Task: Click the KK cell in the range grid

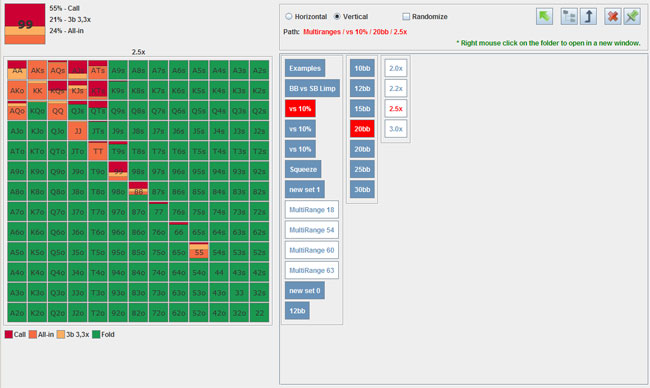Action: (x=37, y=91)
